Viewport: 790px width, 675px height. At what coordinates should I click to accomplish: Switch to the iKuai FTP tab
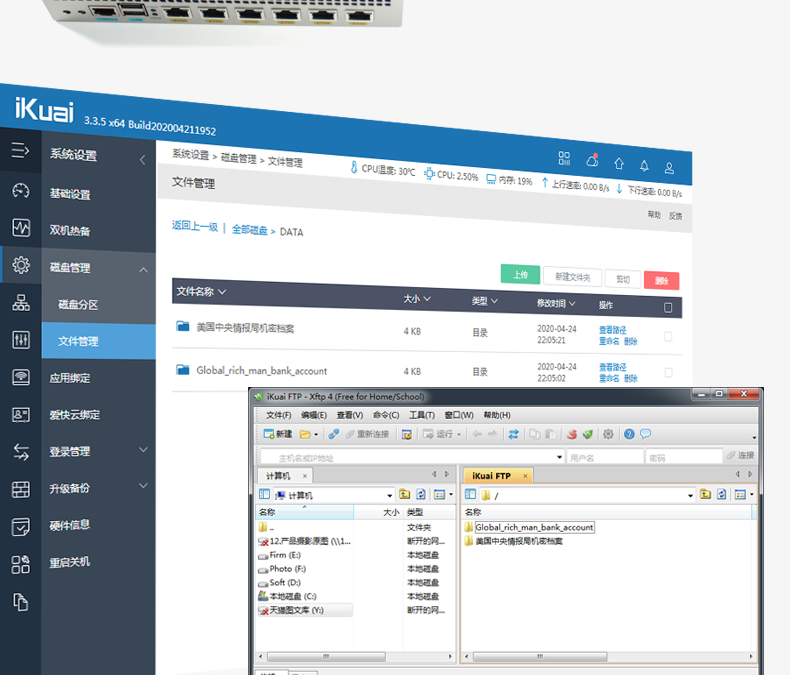[x=496, y=476]
